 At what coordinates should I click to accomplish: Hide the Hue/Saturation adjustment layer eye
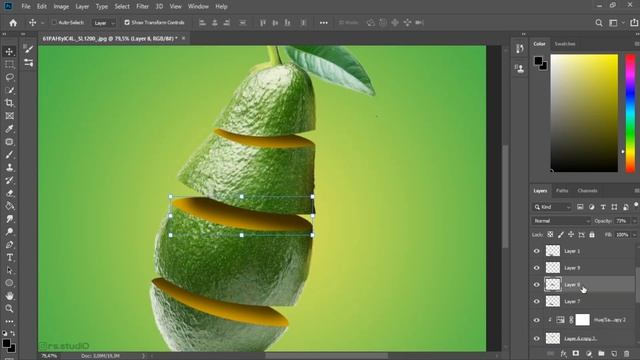coord(537,320)
